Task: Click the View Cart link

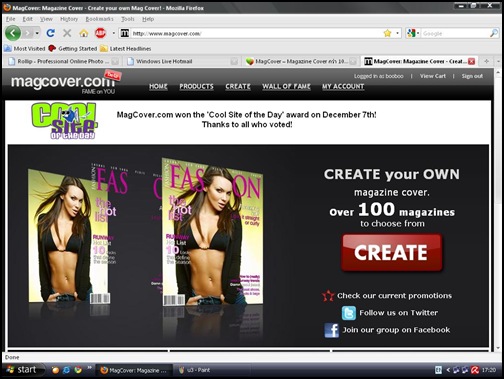Action: (x=432, y=76)
